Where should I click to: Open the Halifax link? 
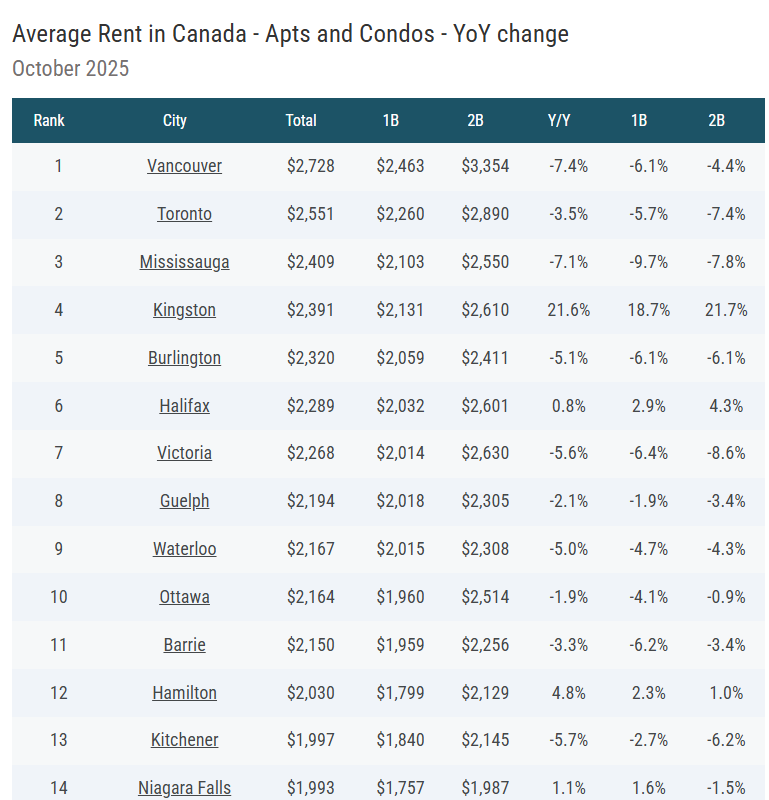(184, 406)
